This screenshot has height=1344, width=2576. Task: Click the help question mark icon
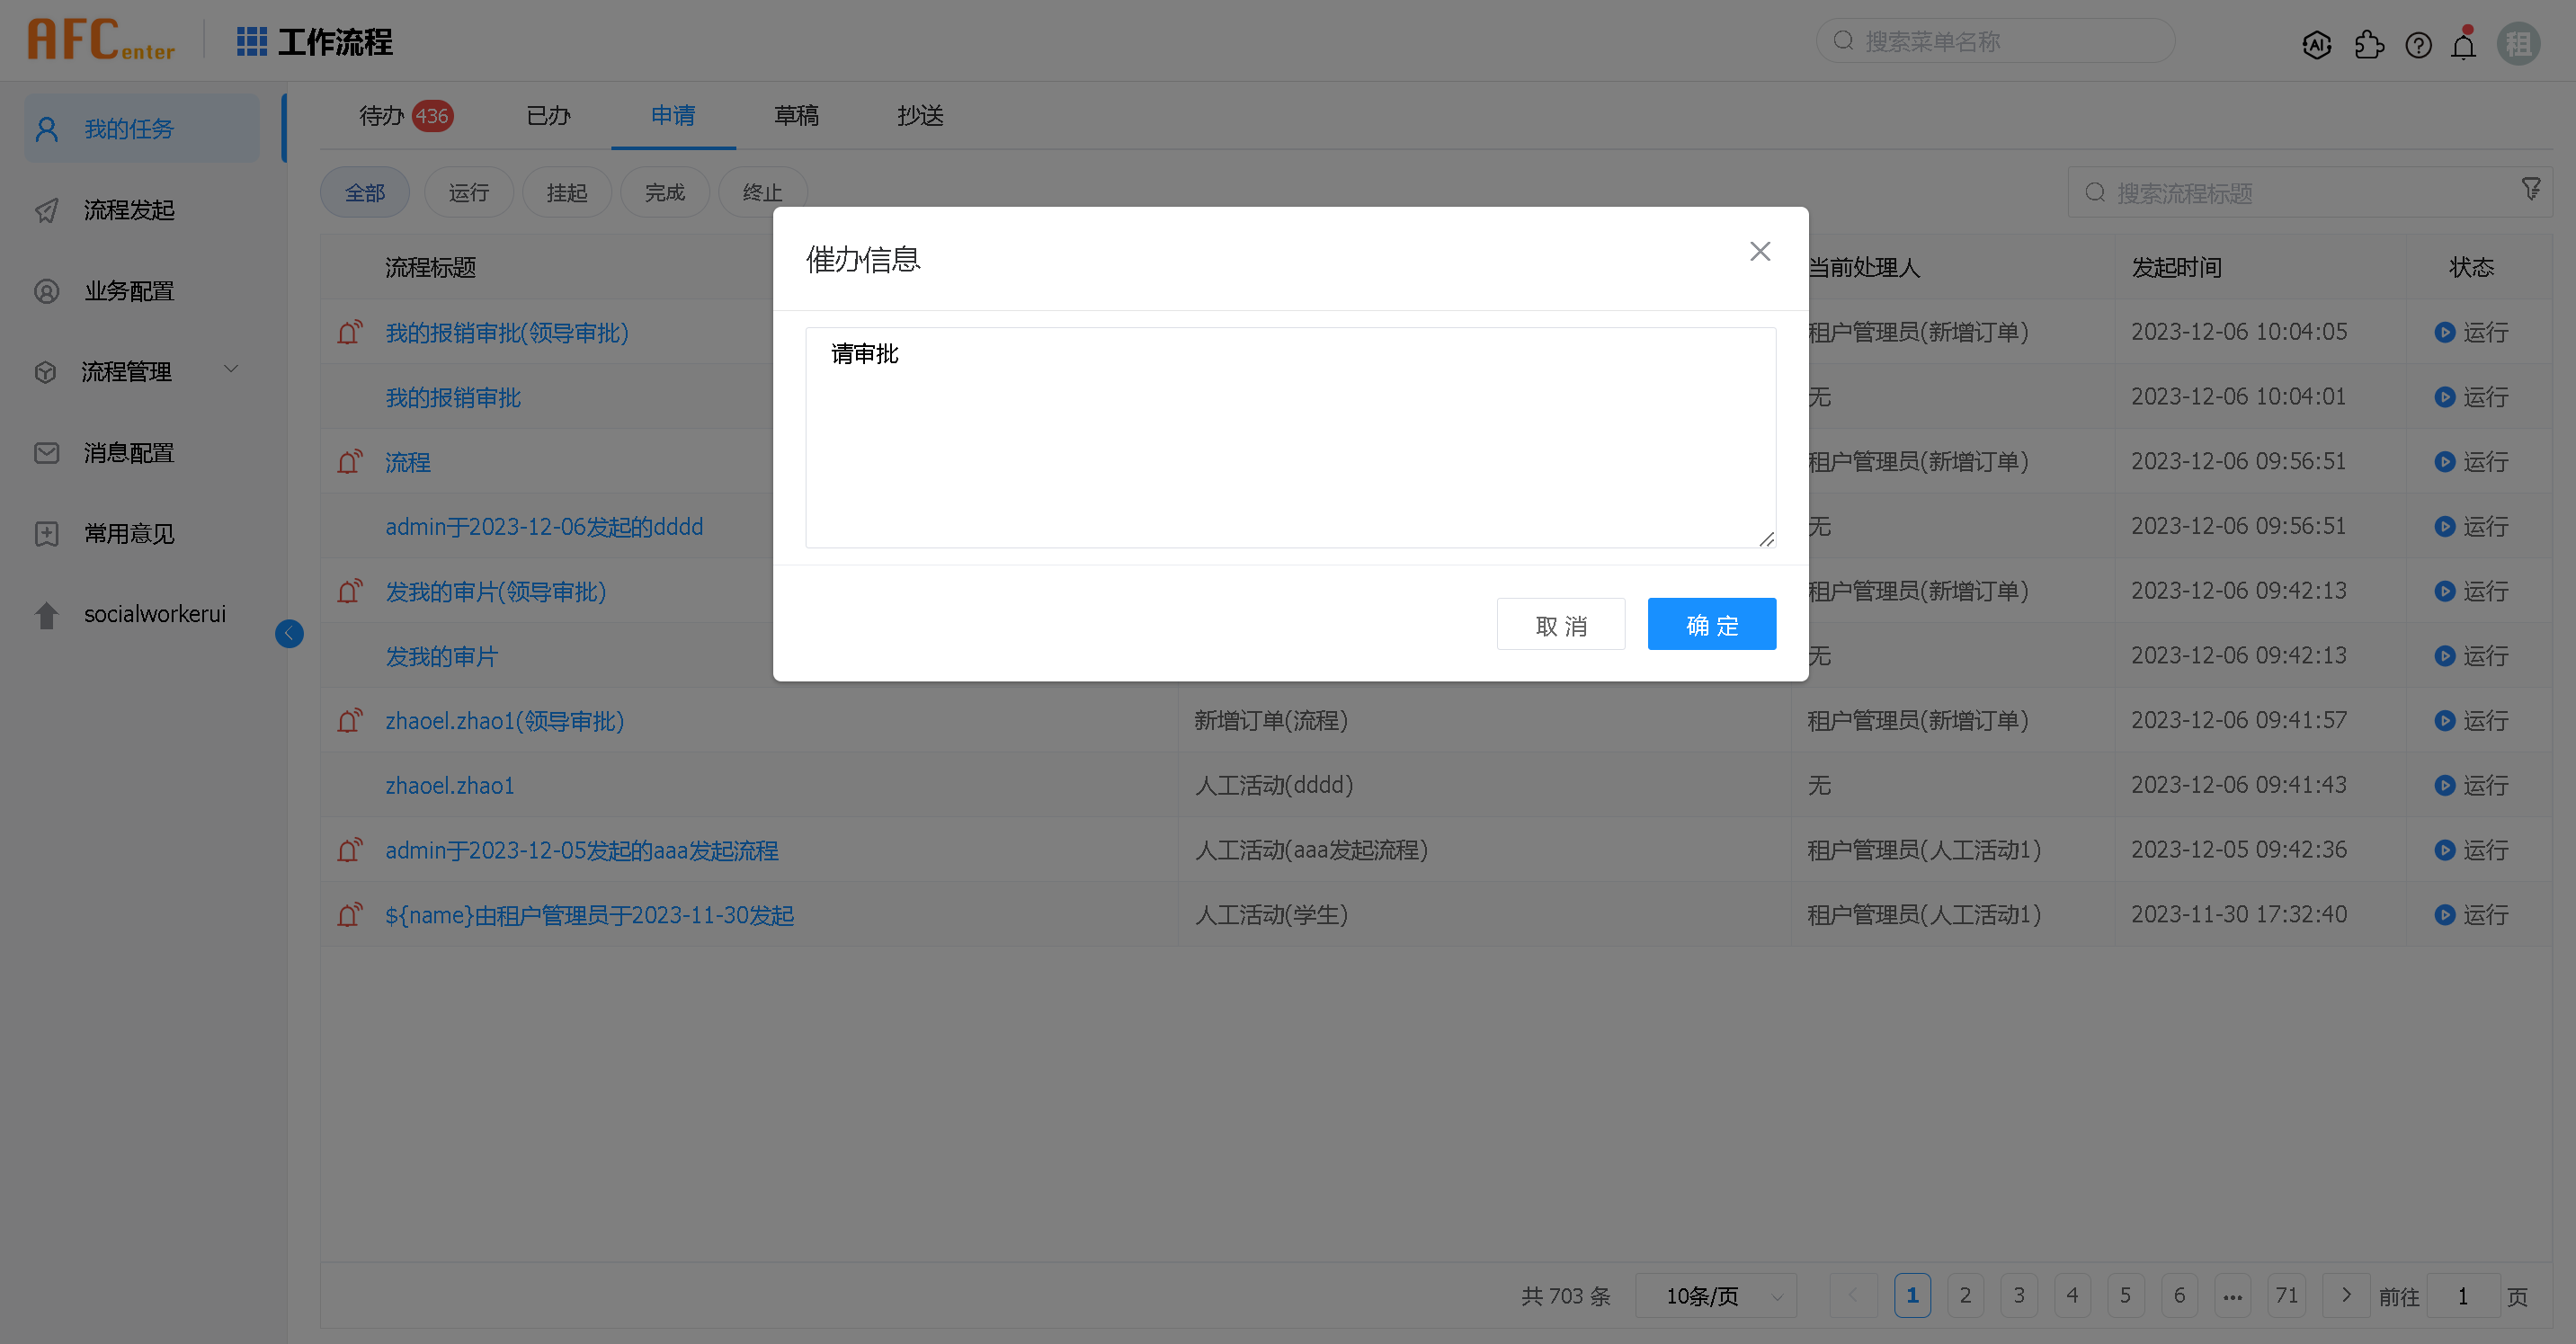pyautogui.click(x=2418, y=45)
